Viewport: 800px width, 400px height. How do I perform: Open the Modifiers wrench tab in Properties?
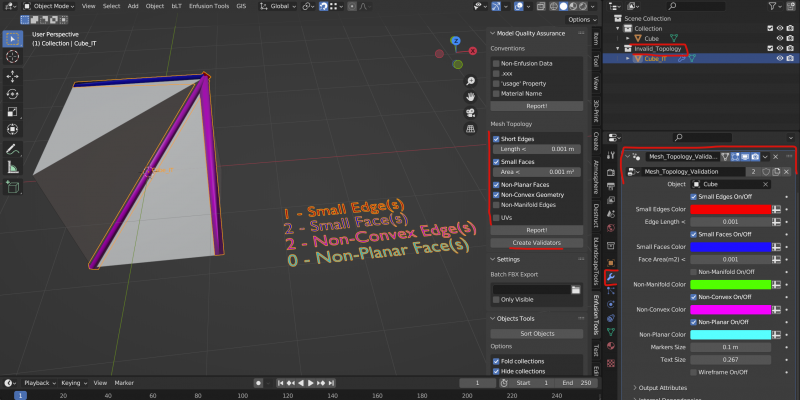pos(612,276)
